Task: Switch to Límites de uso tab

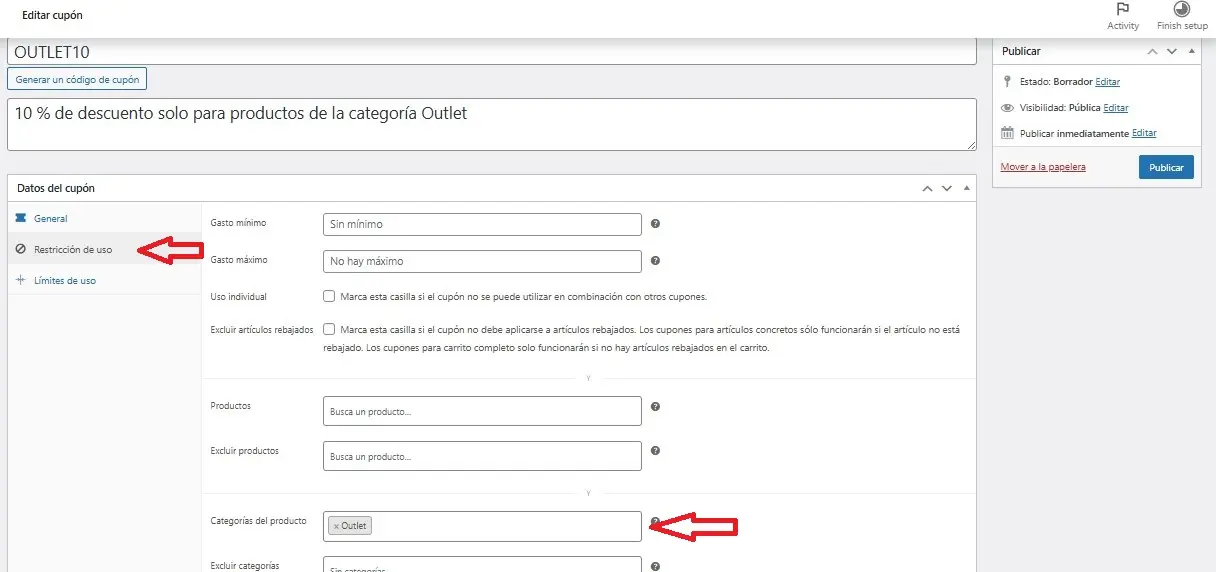Action: pos(64,281)
